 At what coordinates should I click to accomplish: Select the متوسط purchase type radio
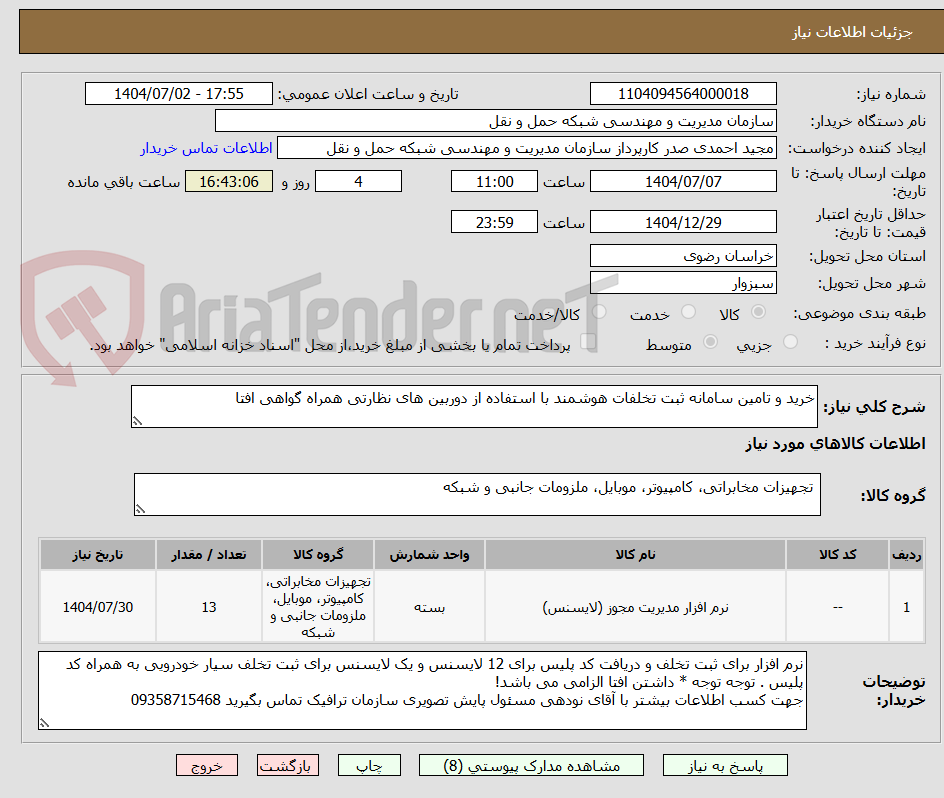pos(712,340)
